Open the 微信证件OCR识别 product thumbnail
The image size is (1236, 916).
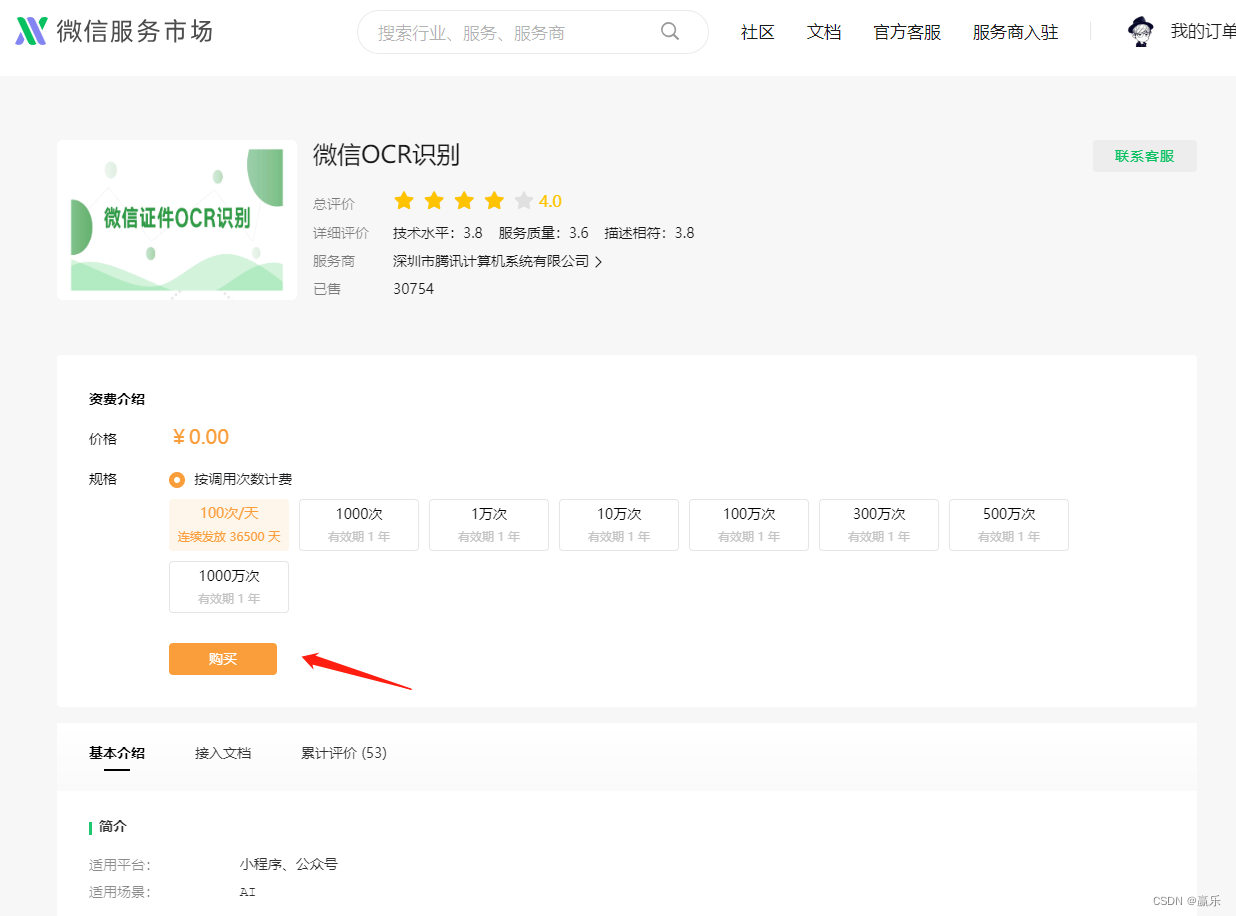click(x=177, y=220)
